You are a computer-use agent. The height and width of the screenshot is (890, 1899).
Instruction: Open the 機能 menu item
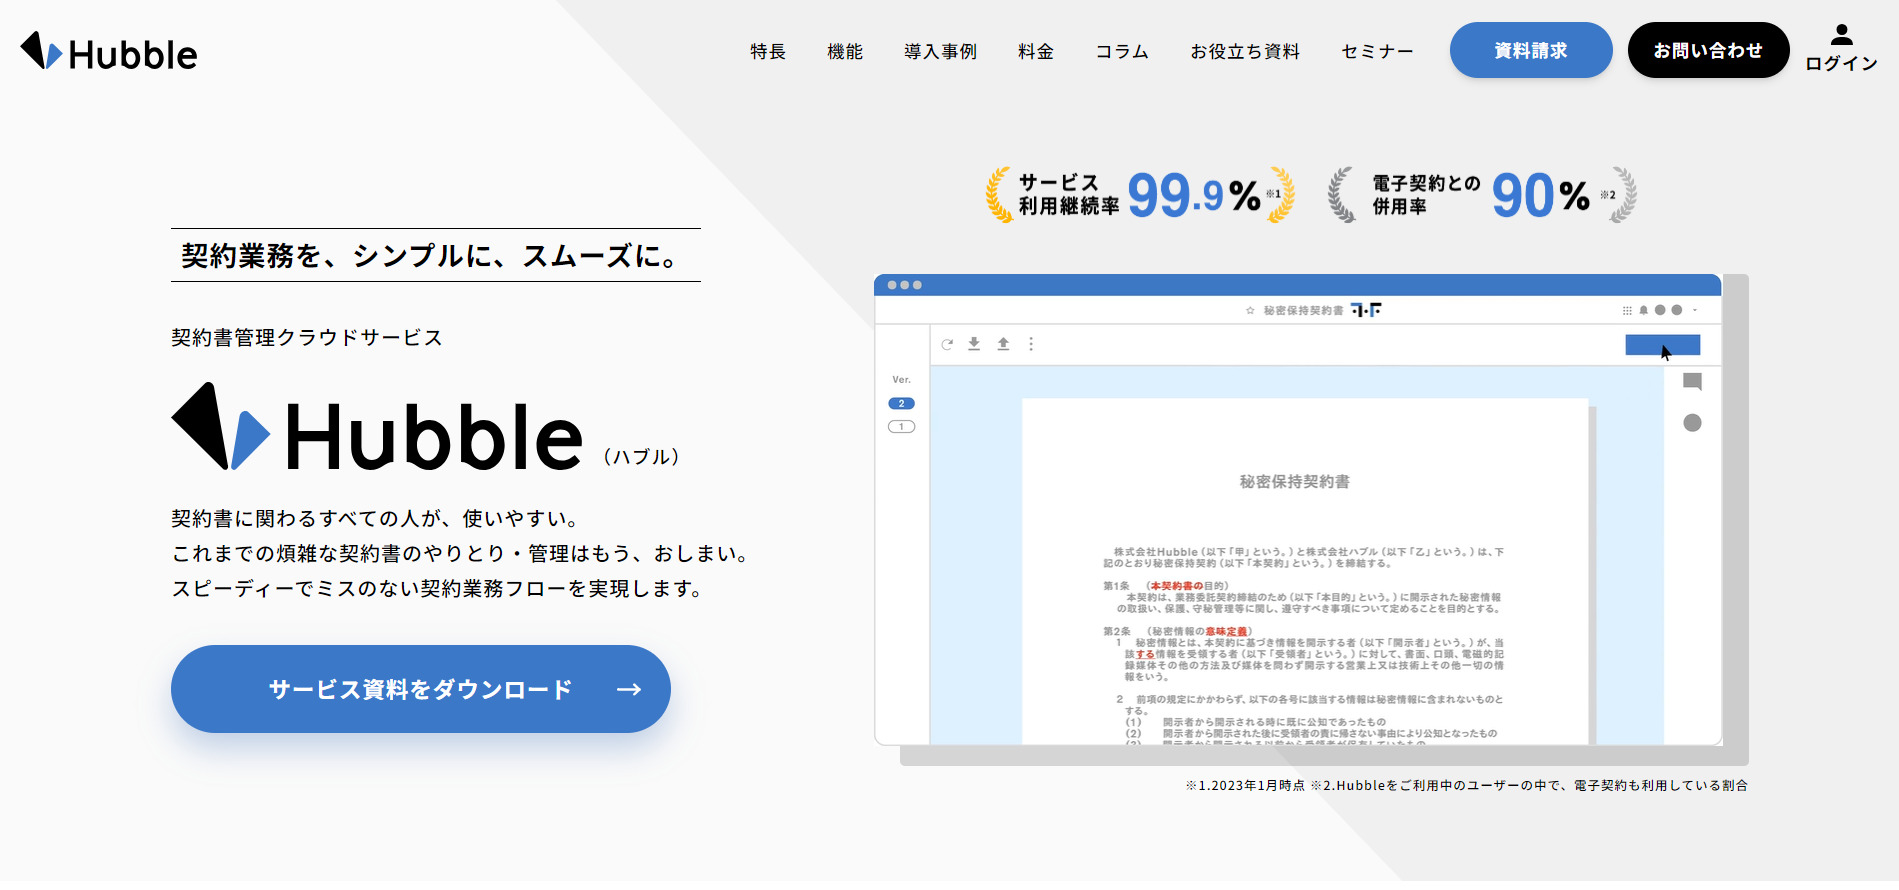[845, 51]
